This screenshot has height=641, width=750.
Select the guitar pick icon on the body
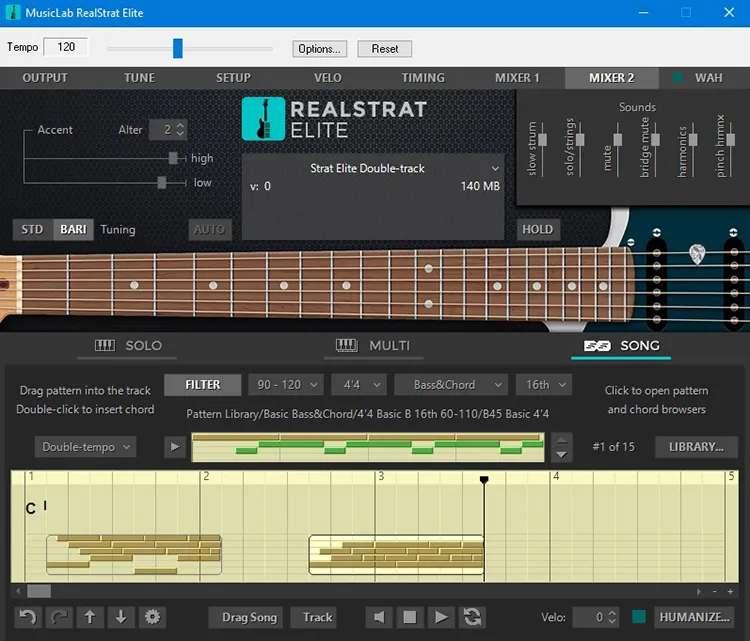(x=697, y=254)
